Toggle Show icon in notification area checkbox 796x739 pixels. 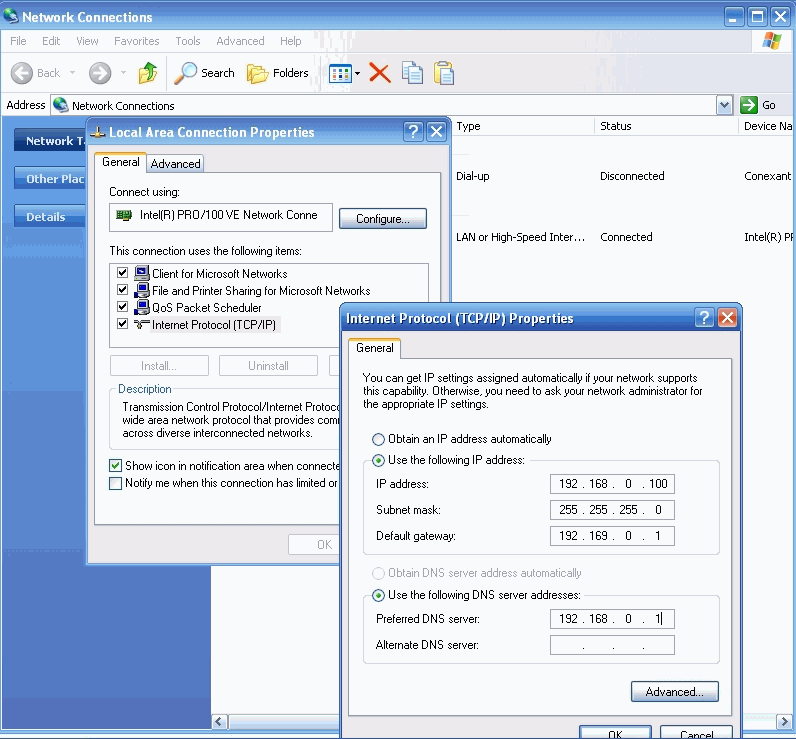(116, 466)
